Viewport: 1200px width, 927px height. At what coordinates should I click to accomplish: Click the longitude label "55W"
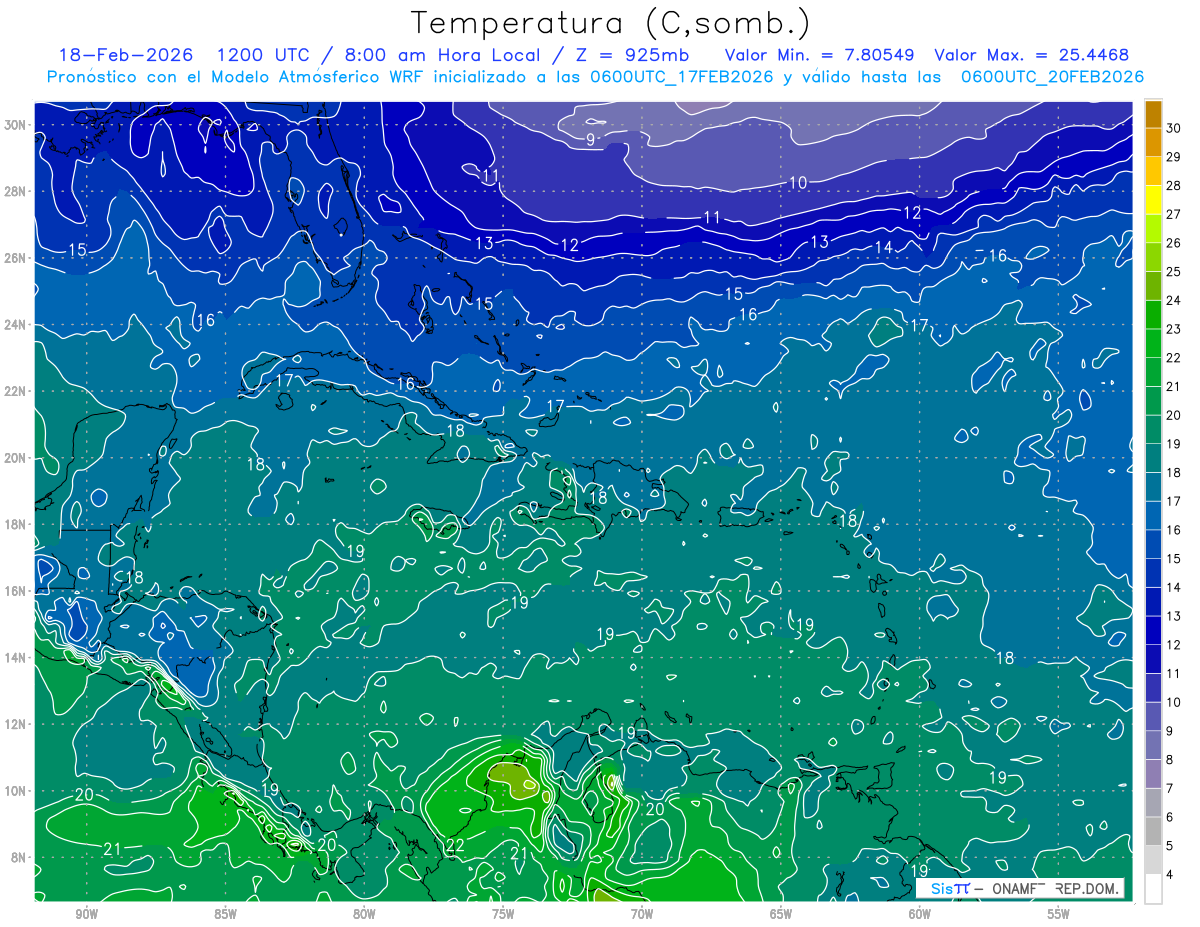point(1059,915)
